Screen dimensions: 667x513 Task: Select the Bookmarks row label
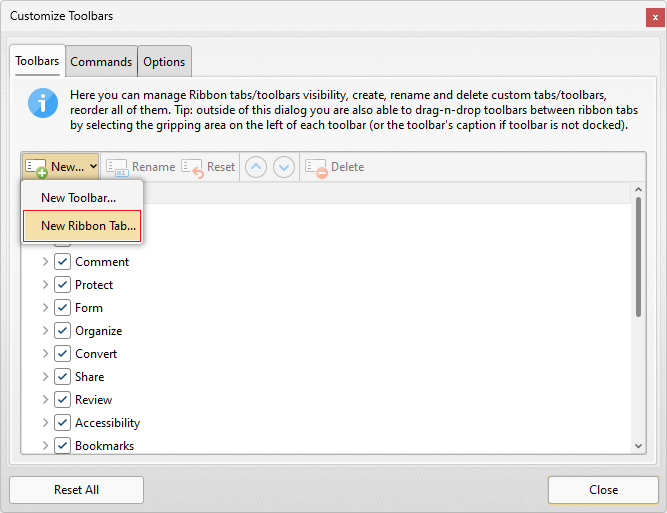[105, 445]
